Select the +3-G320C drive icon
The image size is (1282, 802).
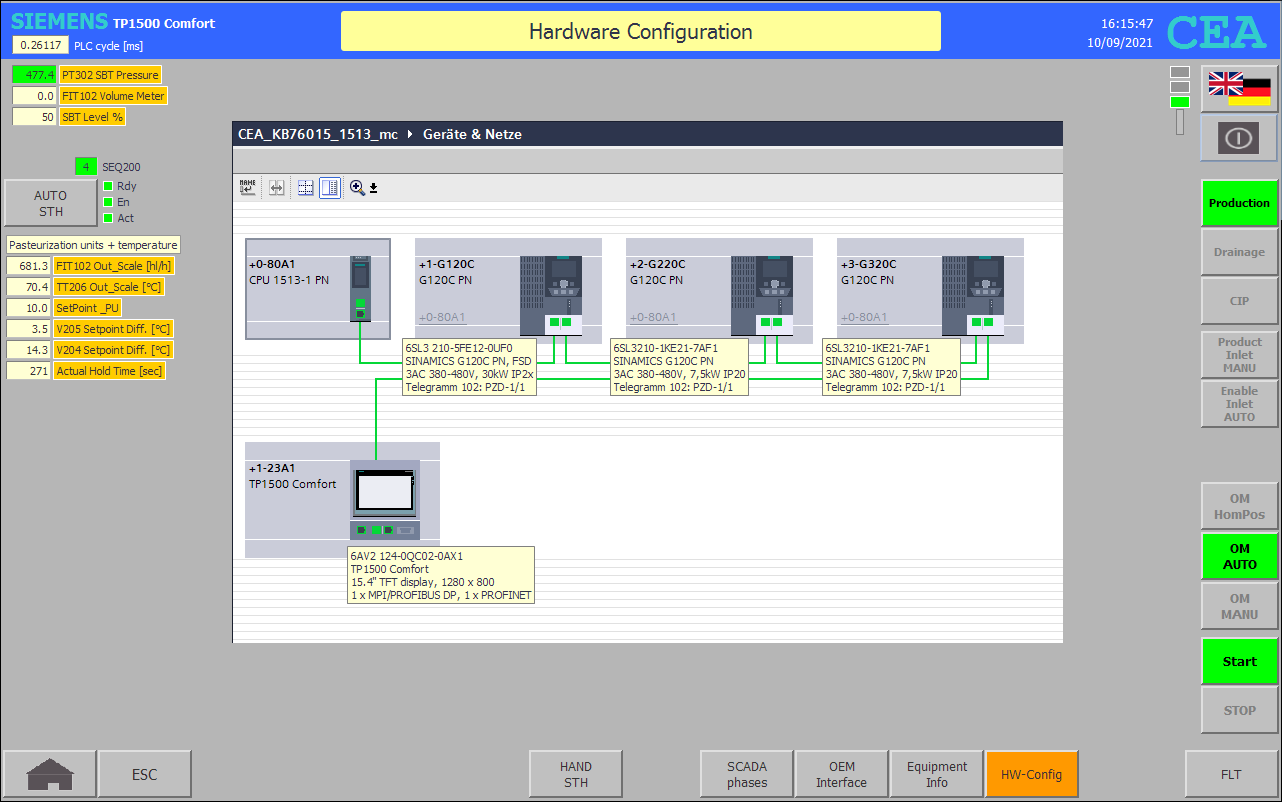974,295
